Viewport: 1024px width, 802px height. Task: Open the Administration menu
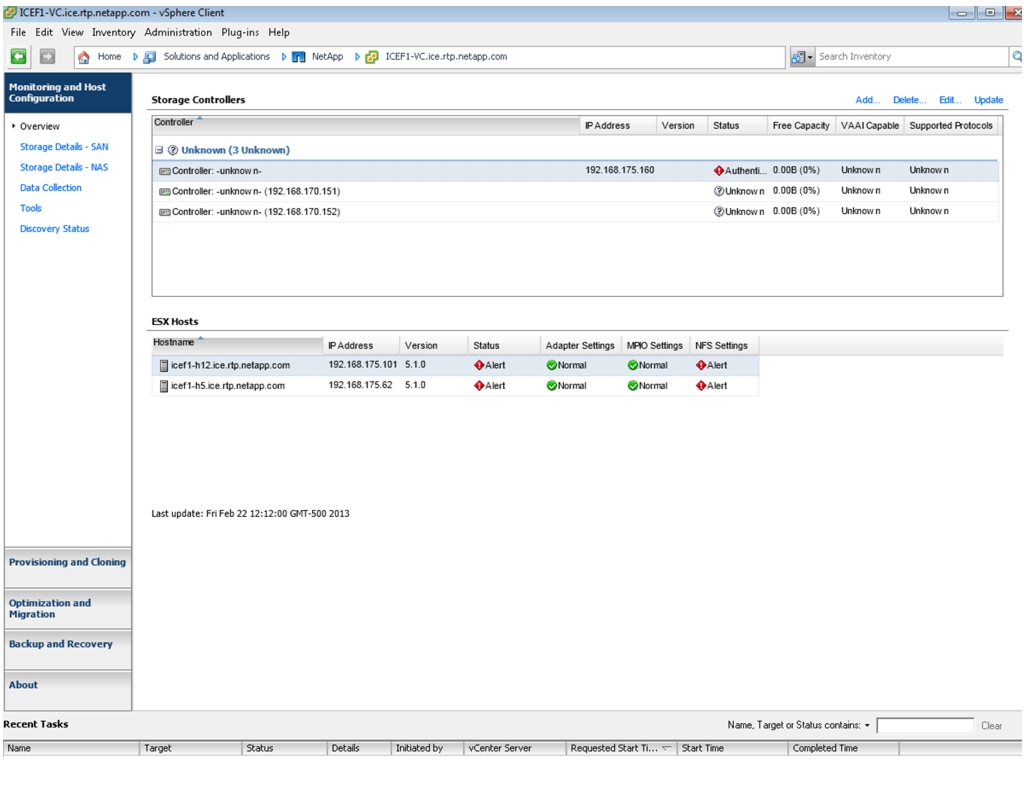coord(178,33)
